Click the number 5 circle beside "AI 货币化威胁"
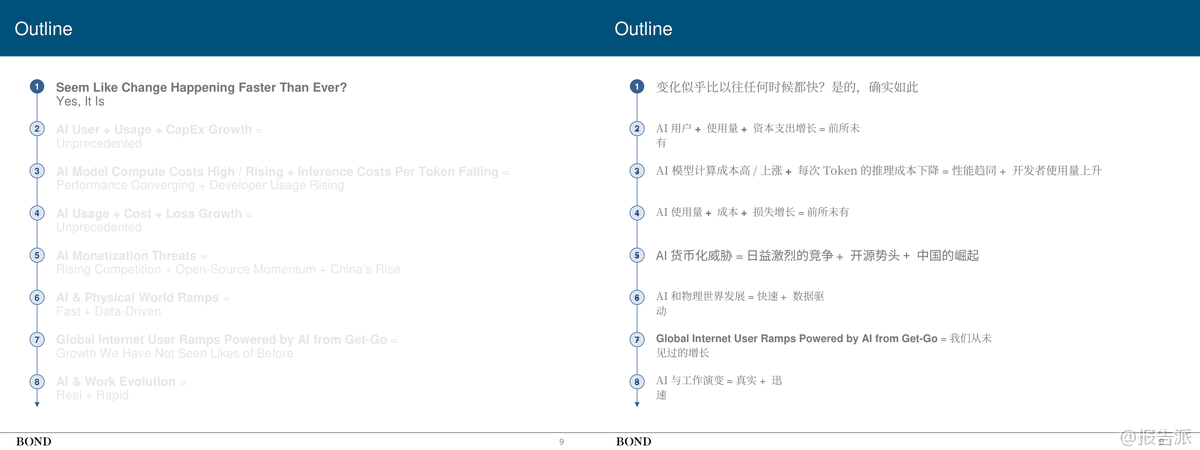1200x450 pixels. (x=637, y=255)
